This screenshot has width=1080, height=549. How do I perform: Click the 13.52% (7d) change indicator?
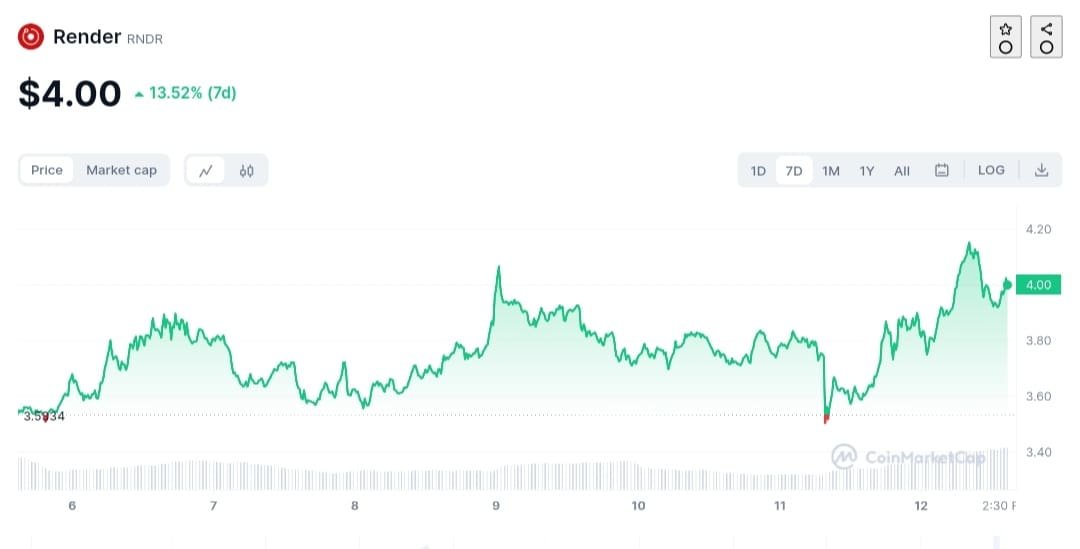point(186,93)
